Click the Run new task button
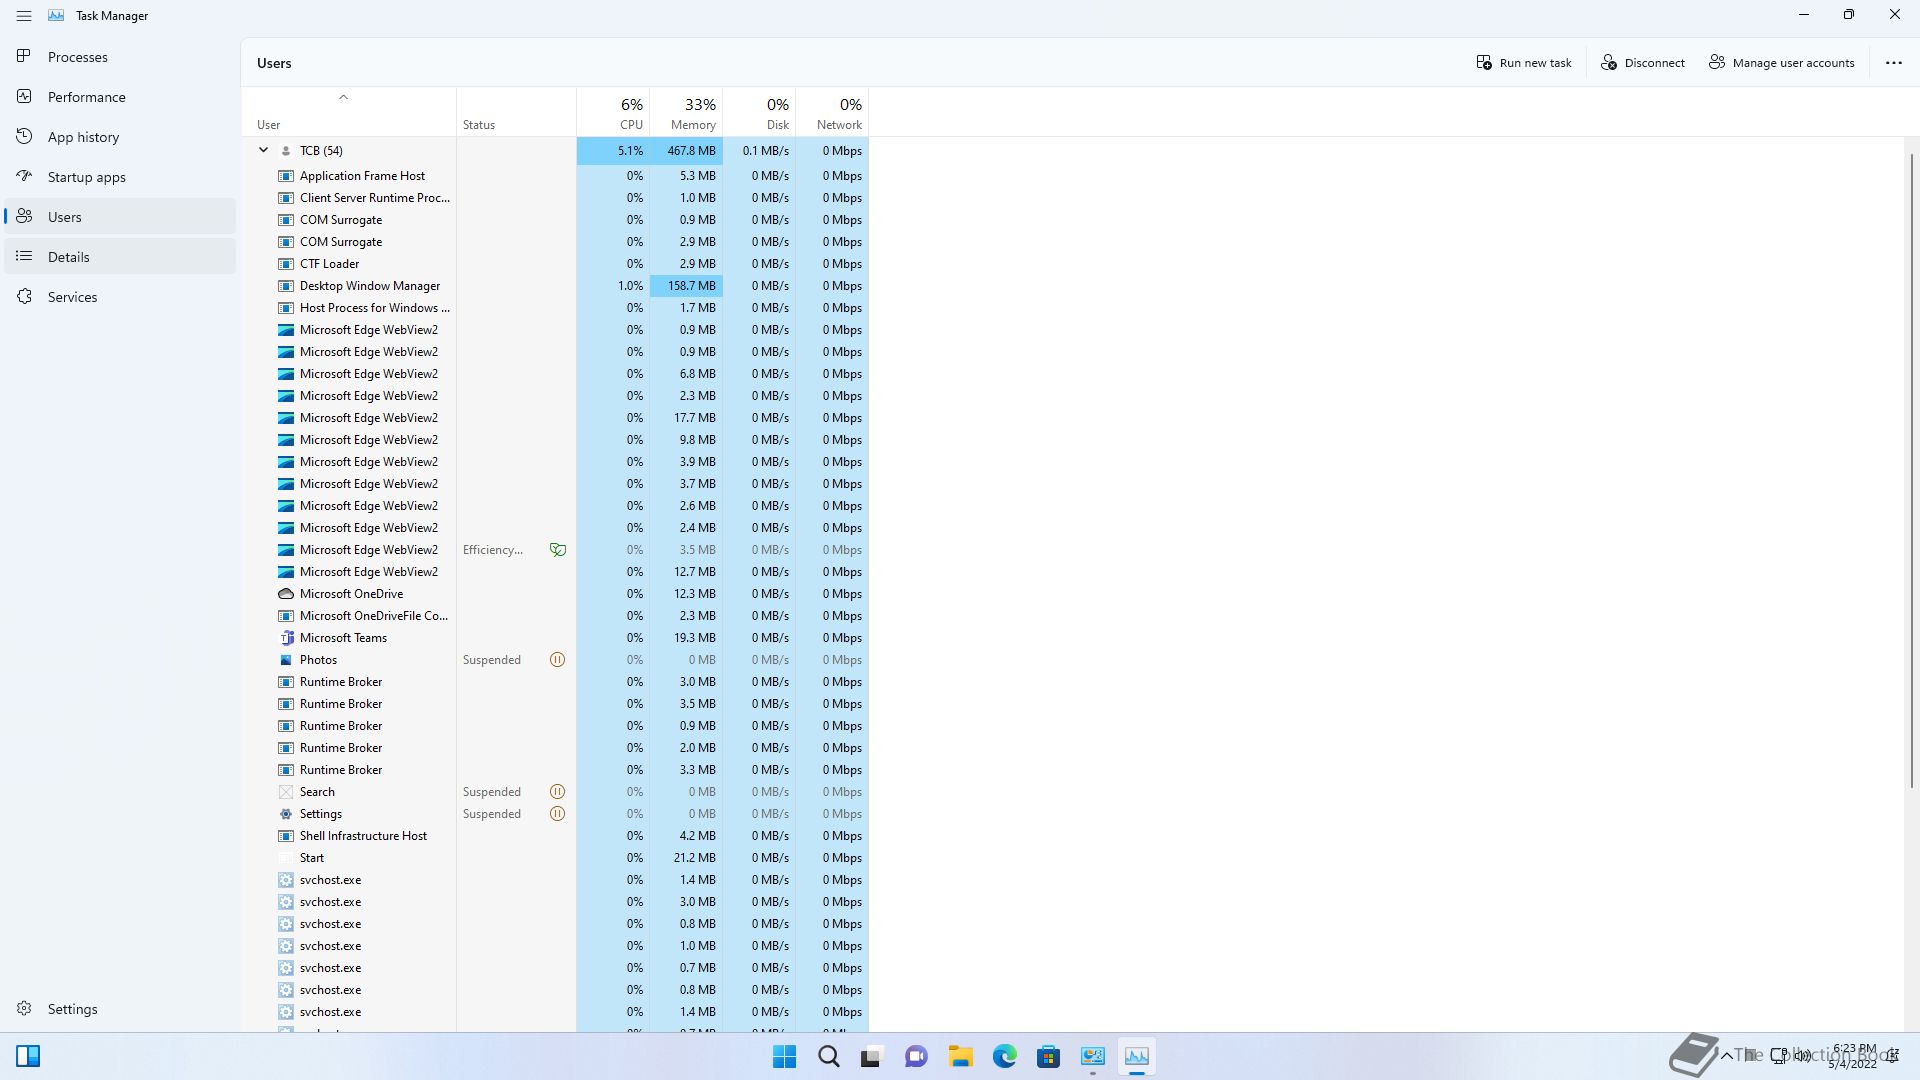The height and width of the screenshot is (1080, 1920). point(1523,63)
